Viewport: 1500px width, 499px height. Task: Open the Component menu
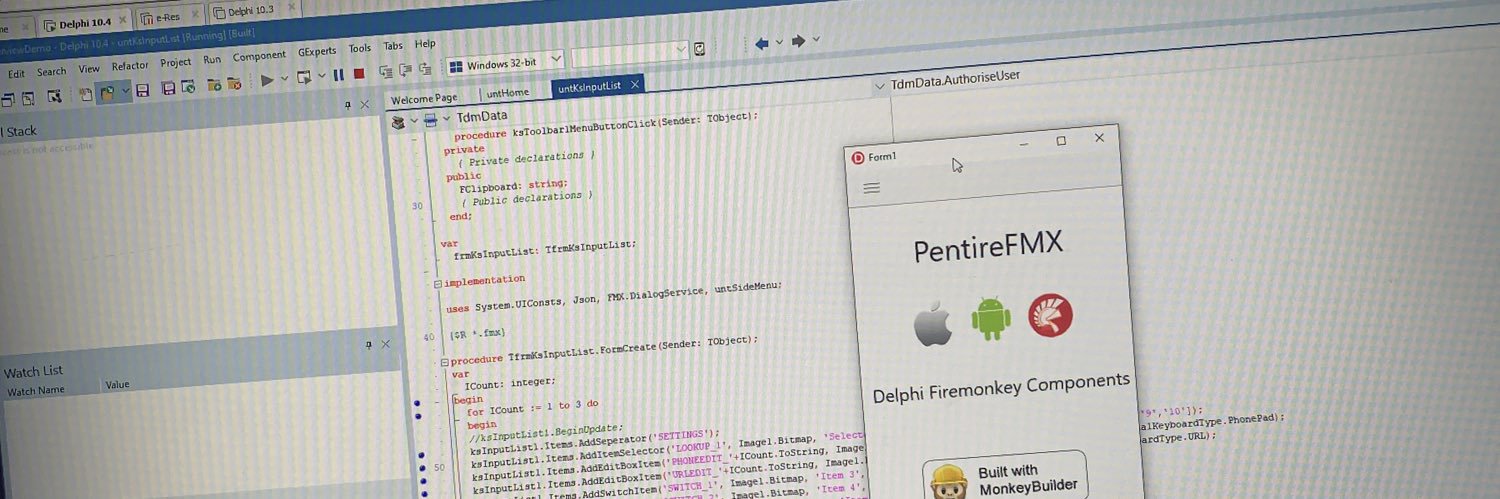259,56
